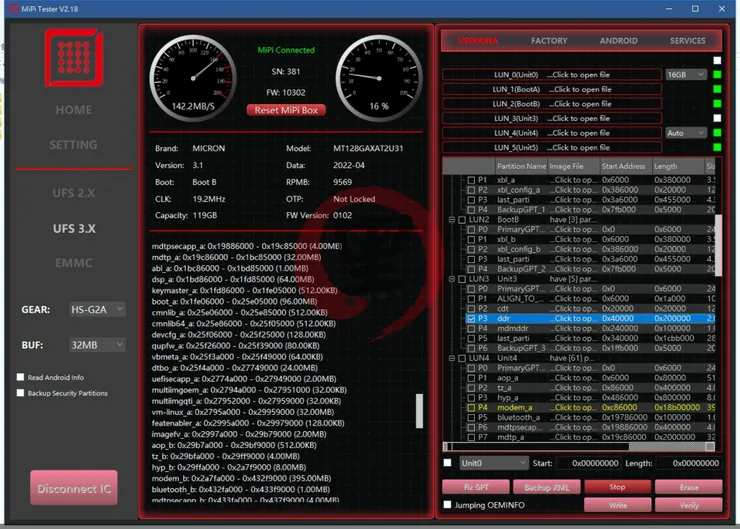Open file for LUN_2(BootB)

552,104
